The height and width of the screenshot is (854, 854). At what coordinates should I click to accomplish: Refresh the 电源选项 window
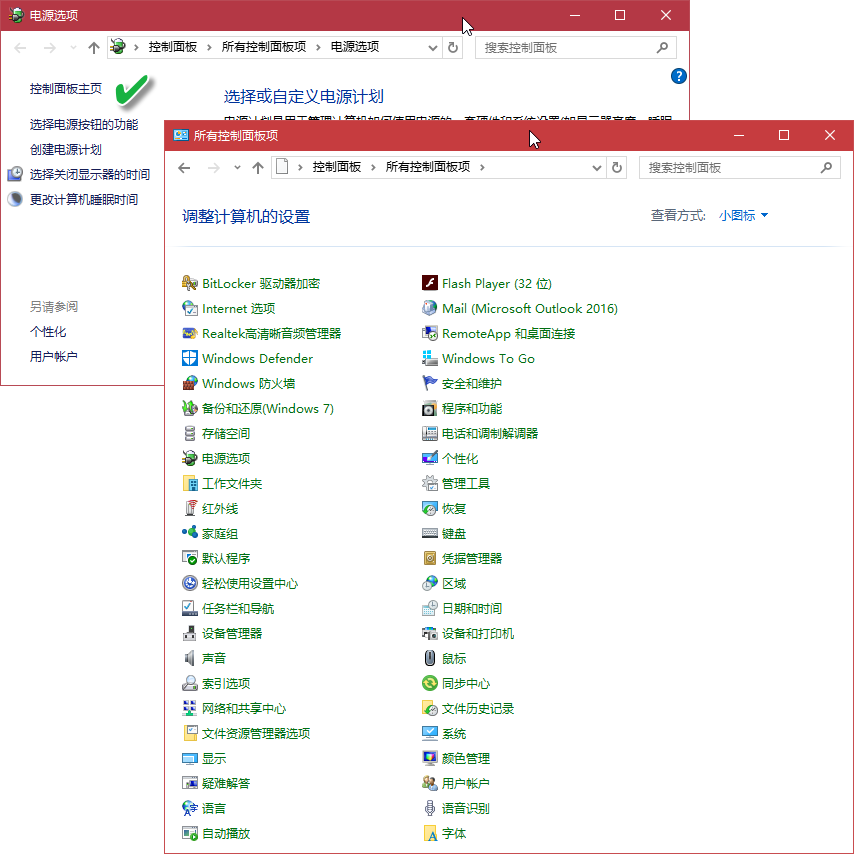pos(453,48)
